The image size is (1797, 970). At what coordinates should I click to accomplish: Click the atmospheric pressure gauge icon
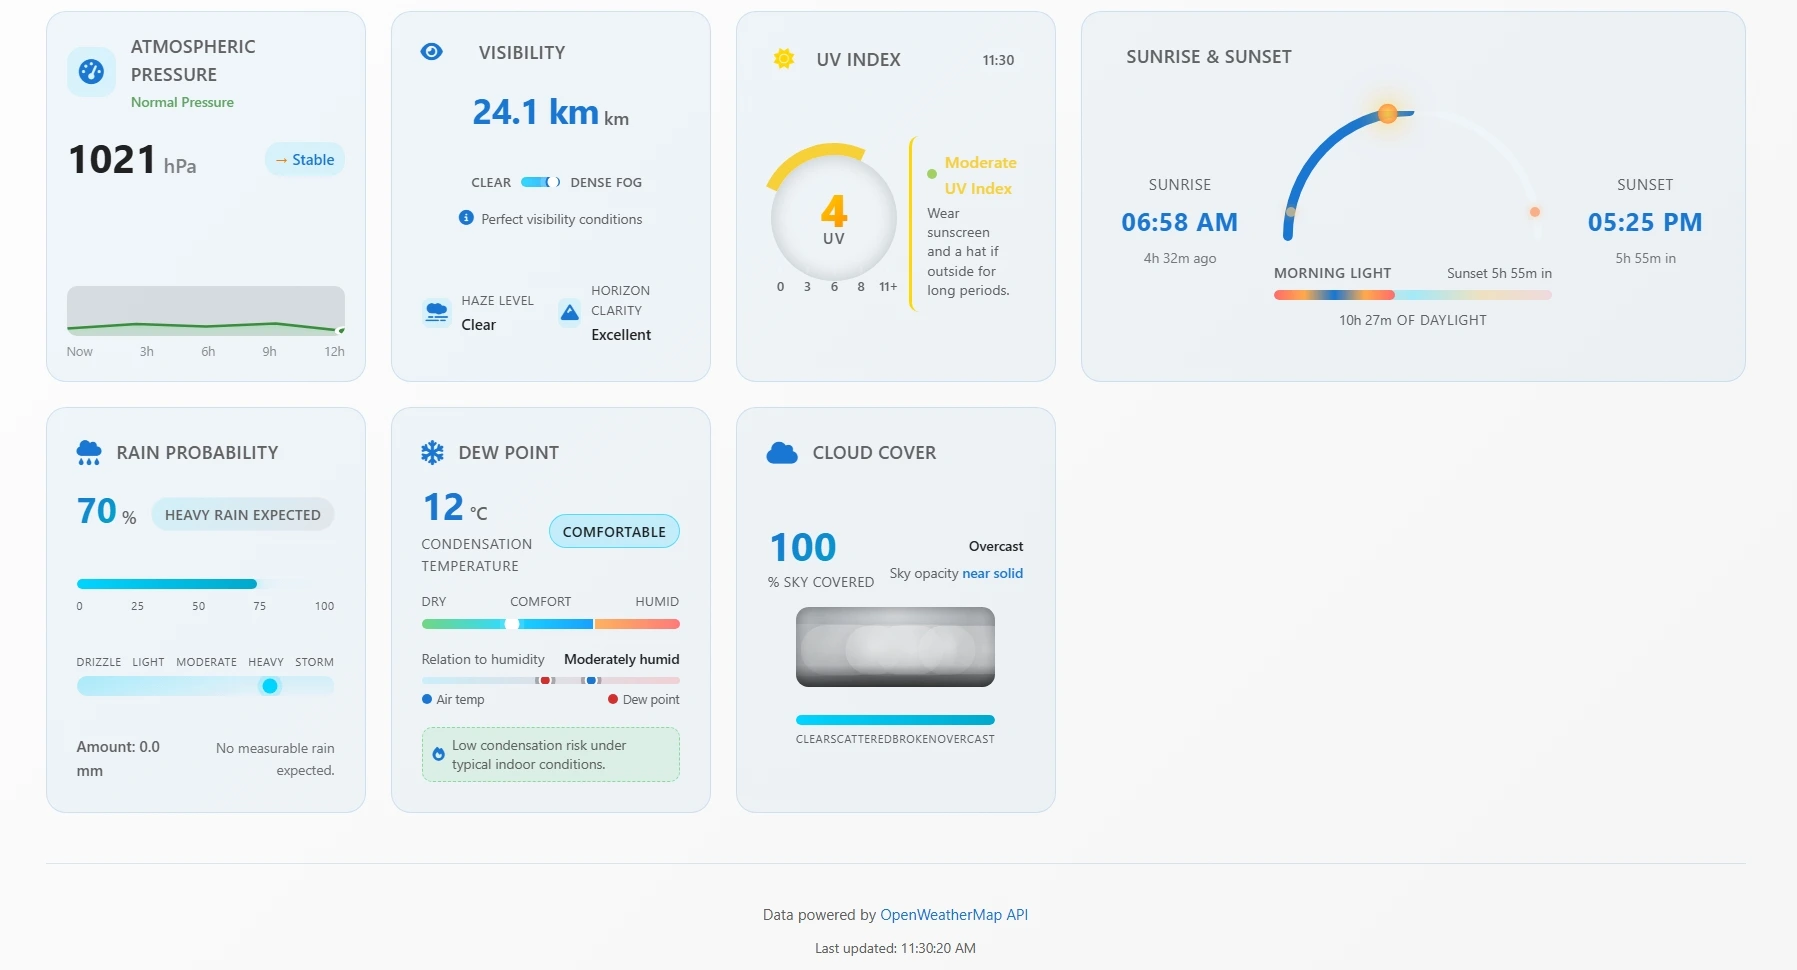click(91, 71)
